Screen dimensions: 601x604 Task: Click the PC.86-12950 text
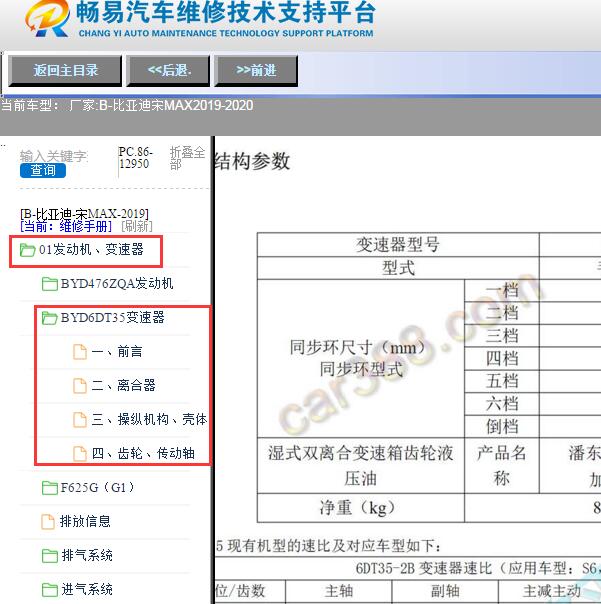click(136, 158)
